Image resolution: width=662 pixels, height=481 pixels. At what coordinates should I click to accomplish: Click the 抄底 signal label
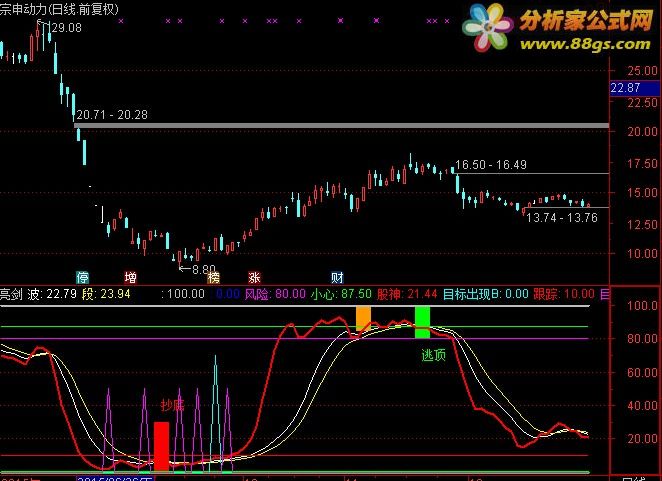pyautogui.click(x=173, y=405)
